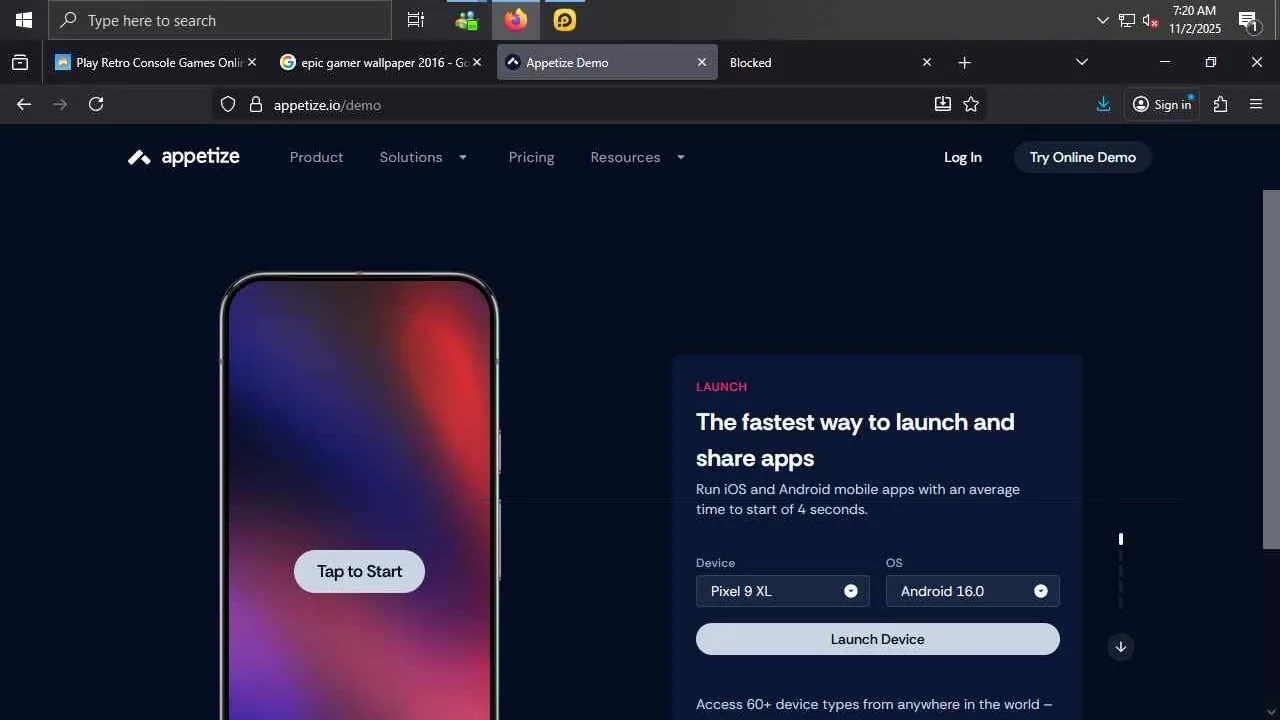This screenshot has width=1280, height=720.
Task: Click the muted volume icon in tray
Action: pos(1150,20)
